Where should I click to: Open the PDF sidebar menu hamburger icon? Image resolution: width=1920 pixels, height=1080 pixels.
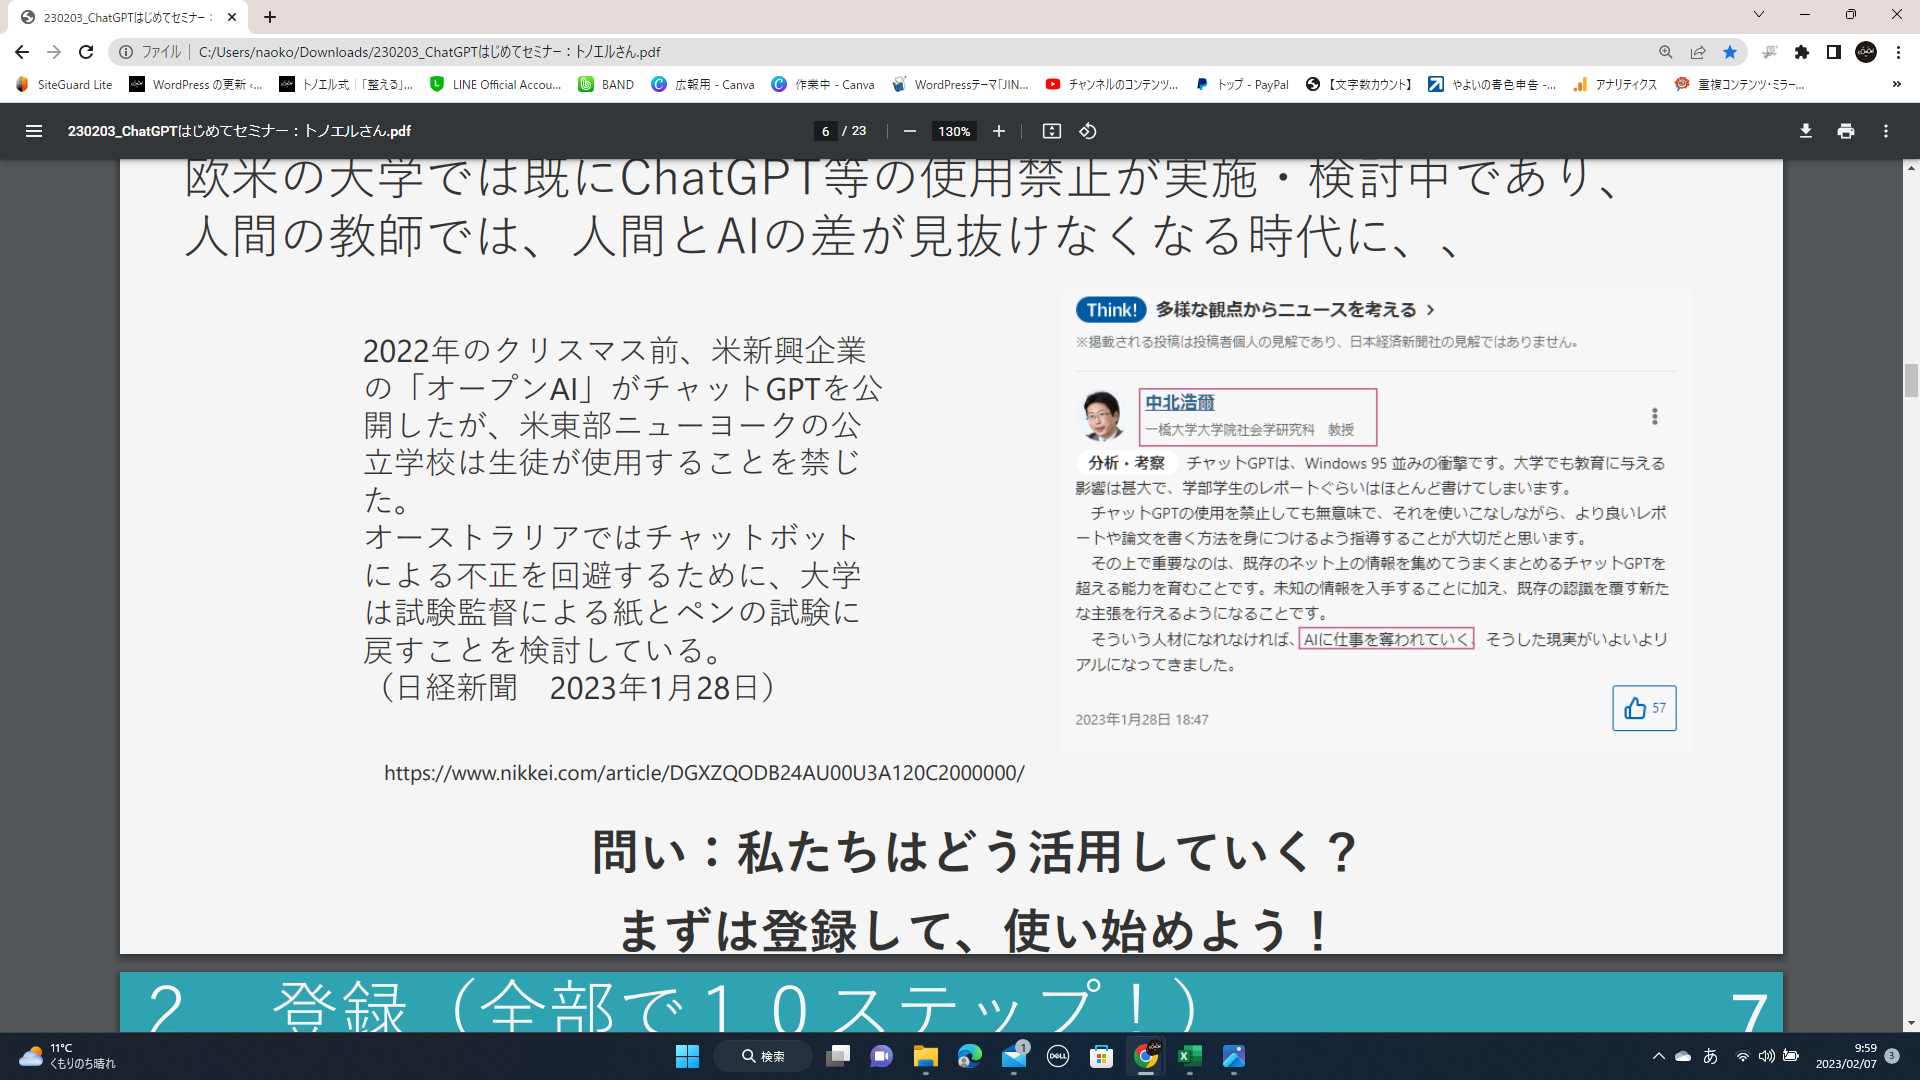pos(33,131)
